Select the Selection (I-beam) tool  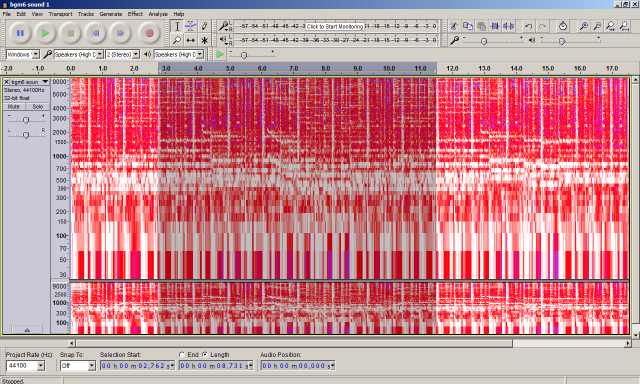click(177, 27)
